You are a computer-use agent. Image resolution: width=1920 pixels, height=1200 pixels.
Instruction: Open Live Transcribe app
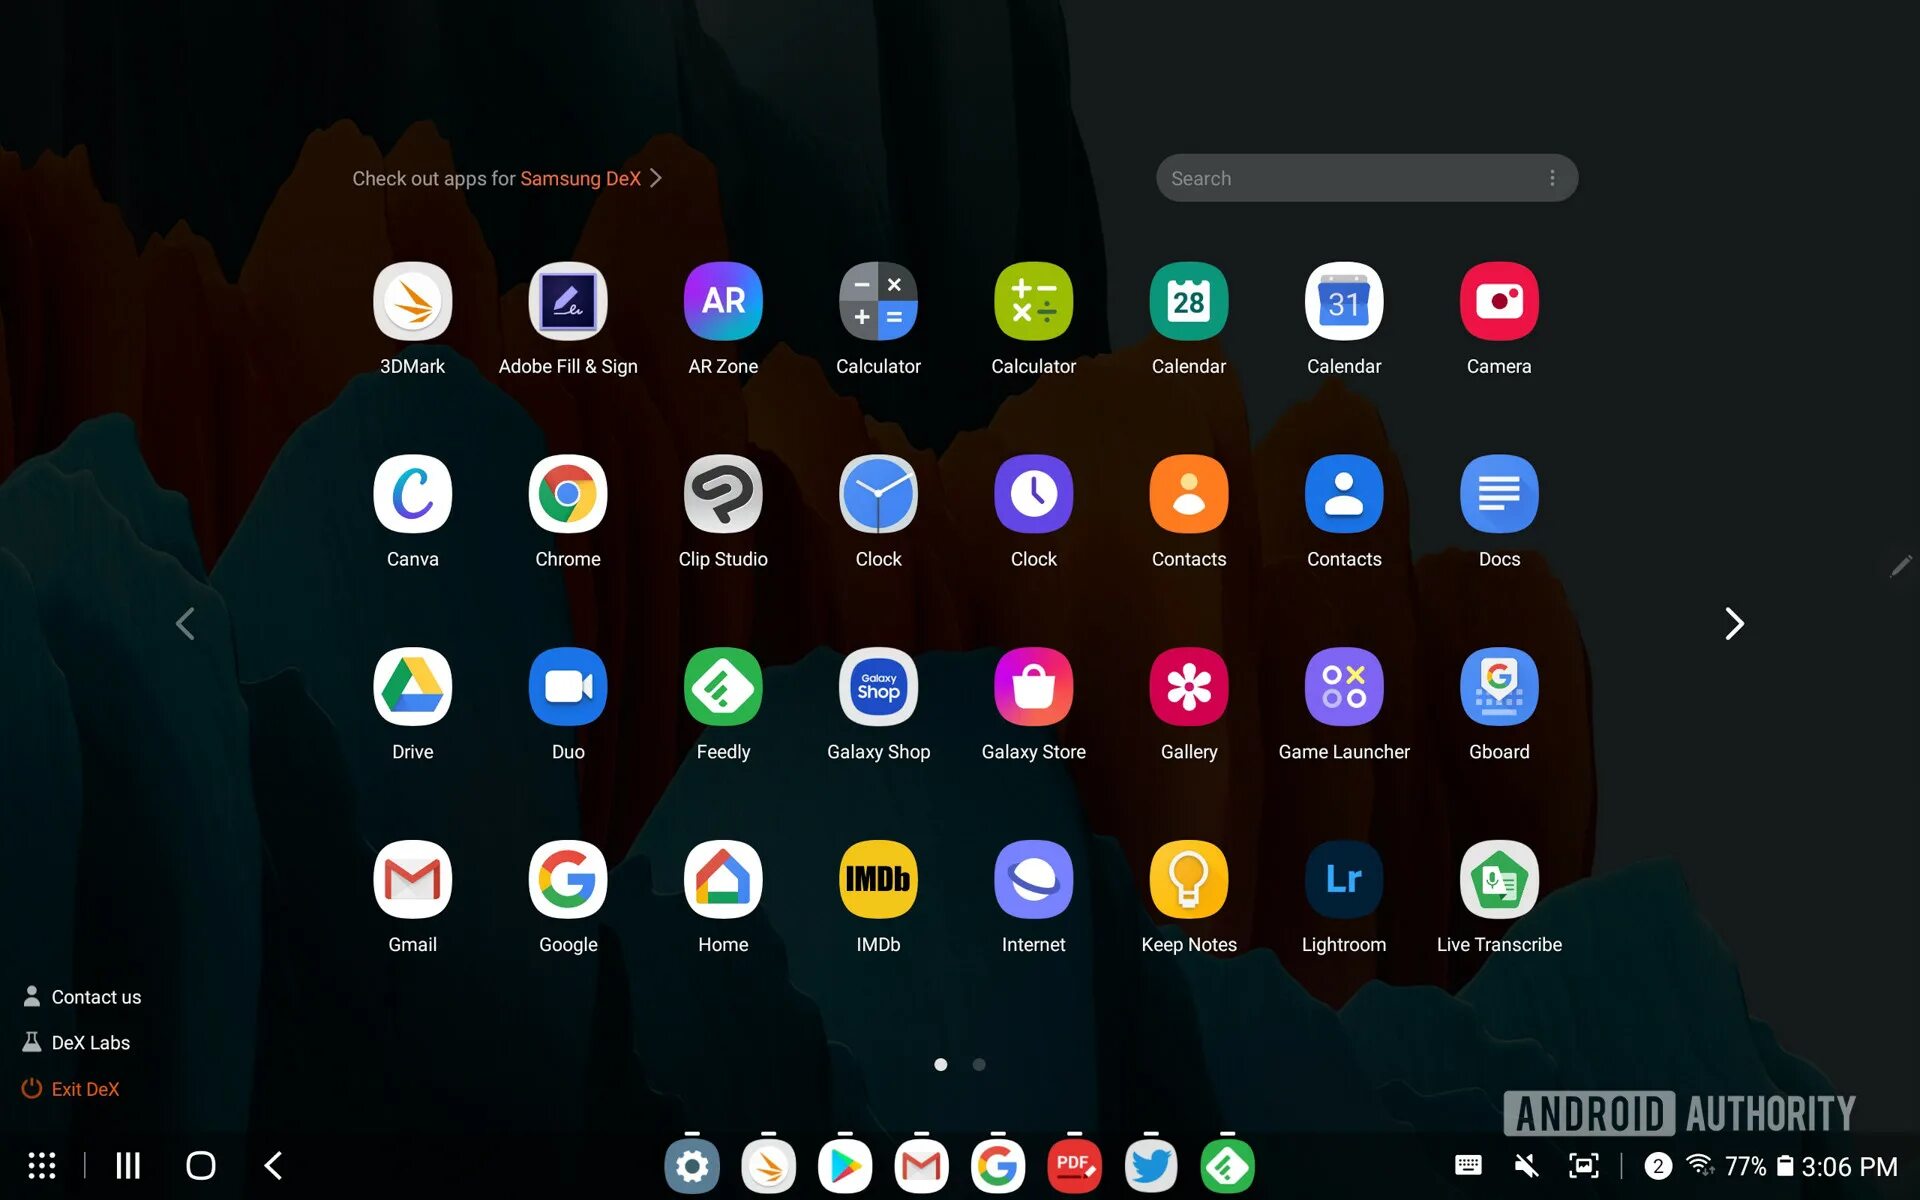(1498, 880)
